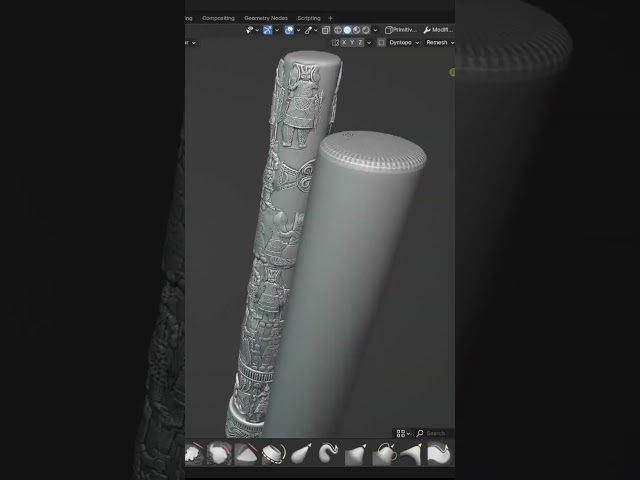Select the Snake Hook curled brush
This screenshot has height=480, width=640.
tap(329, 453)
